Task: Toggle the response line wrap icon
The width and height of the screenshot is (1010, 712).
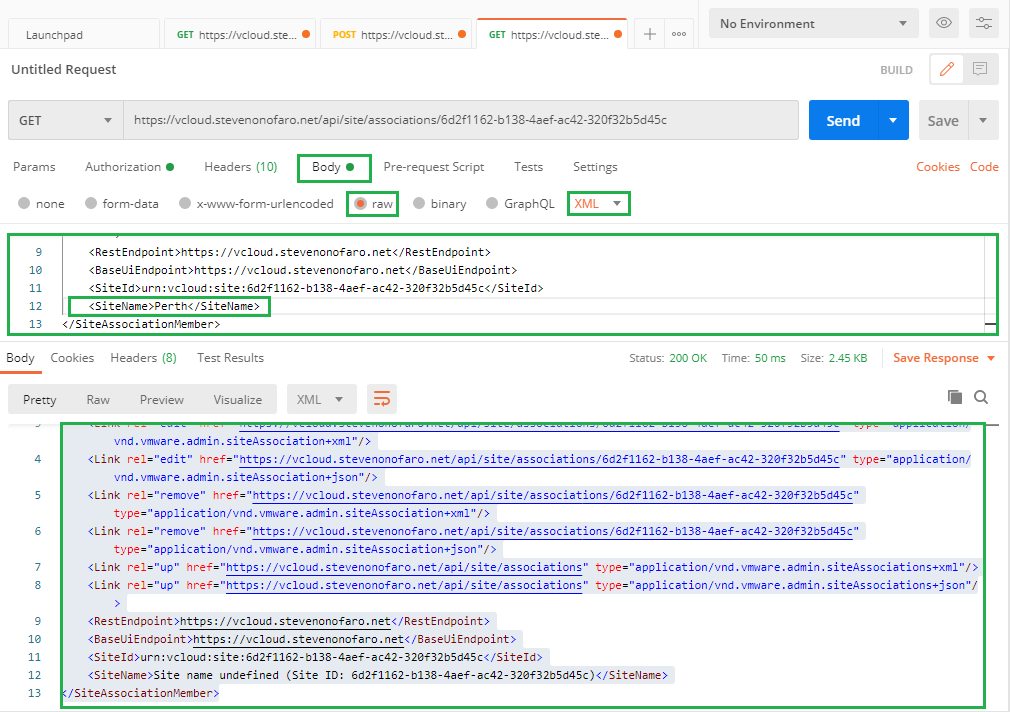Action: pos(382,399)
